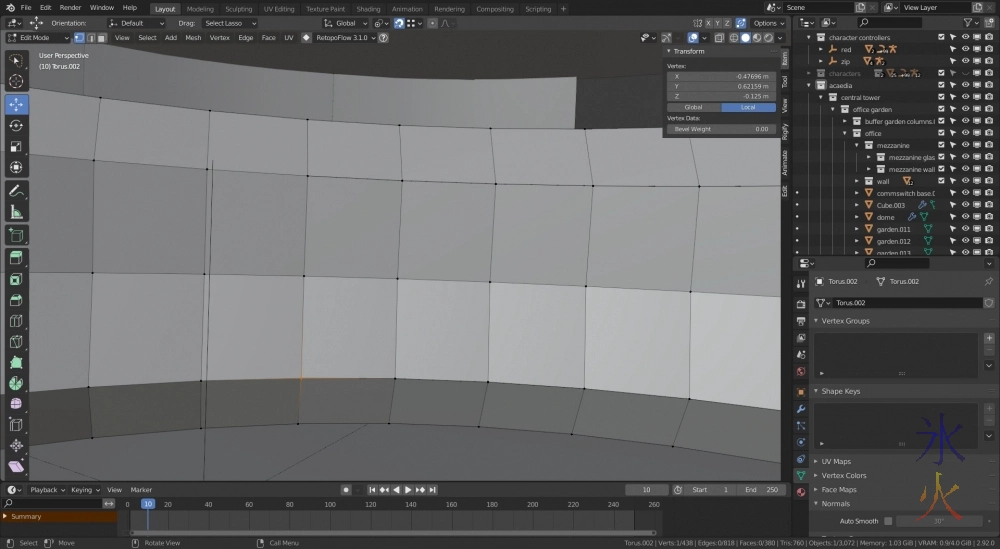This screenshot has height=549, width=1000.
Task: Collapse the mezzanine collection tree
Action: click(x=857, y=145)
